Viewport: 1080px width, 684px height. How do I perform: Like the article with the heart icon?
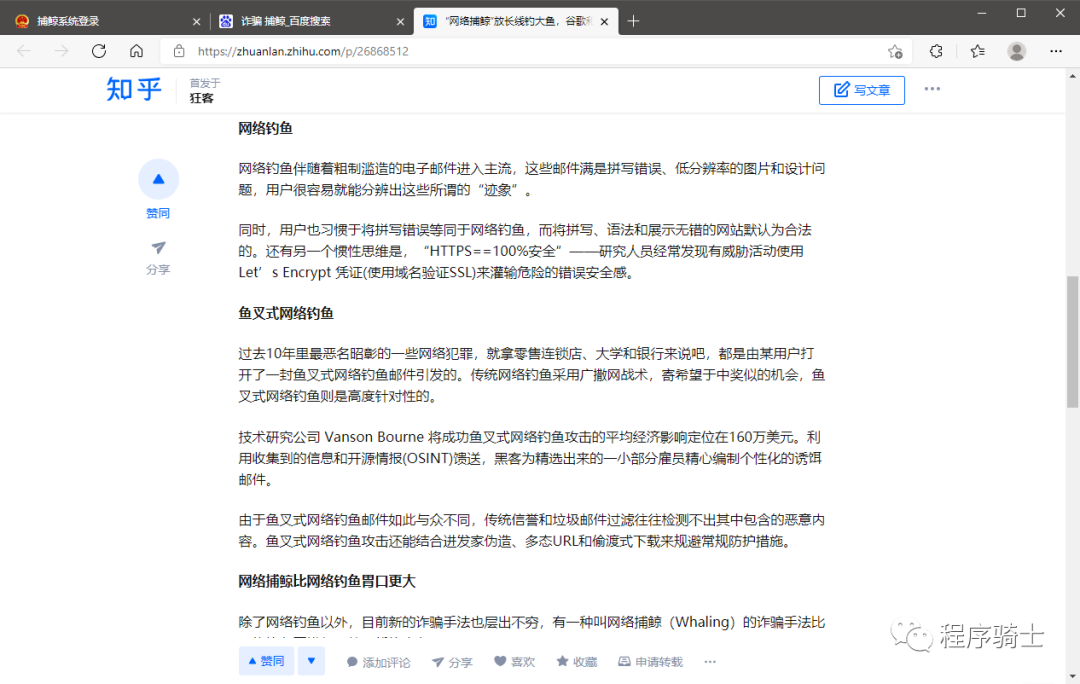tap(514, 661)
